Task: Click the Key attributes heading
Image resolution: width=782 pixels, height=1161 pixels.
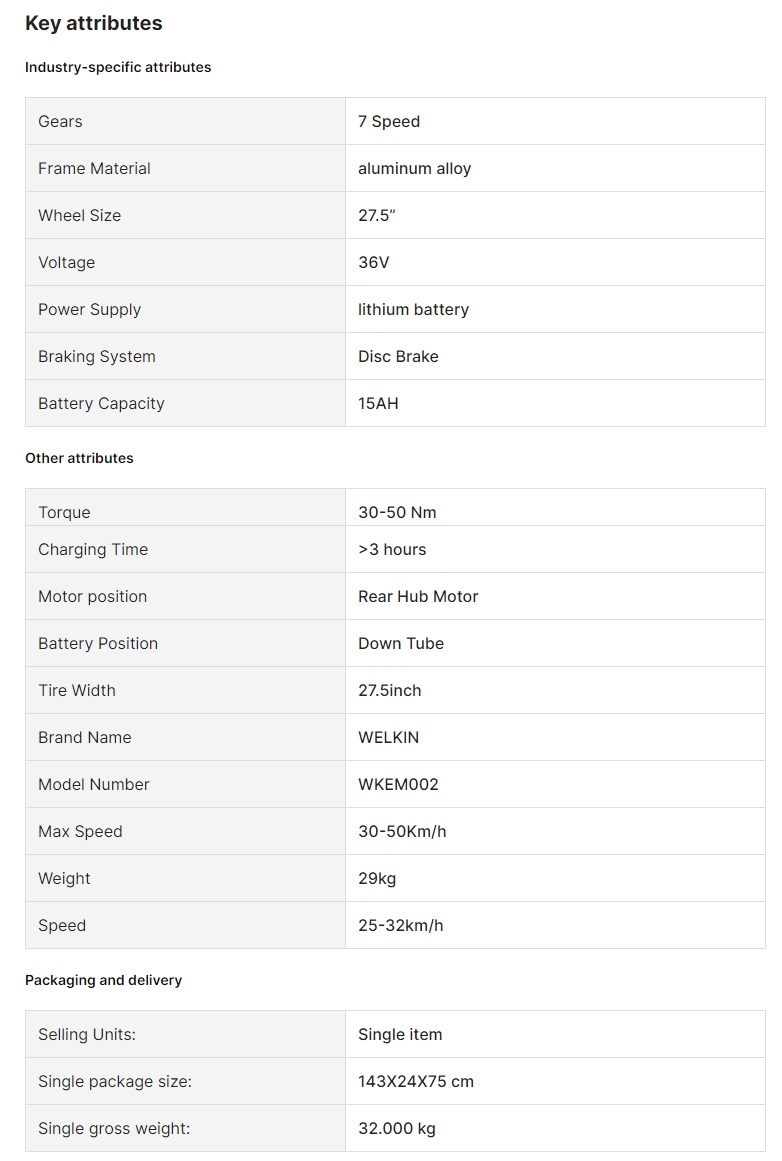Action: click(93, 23)
